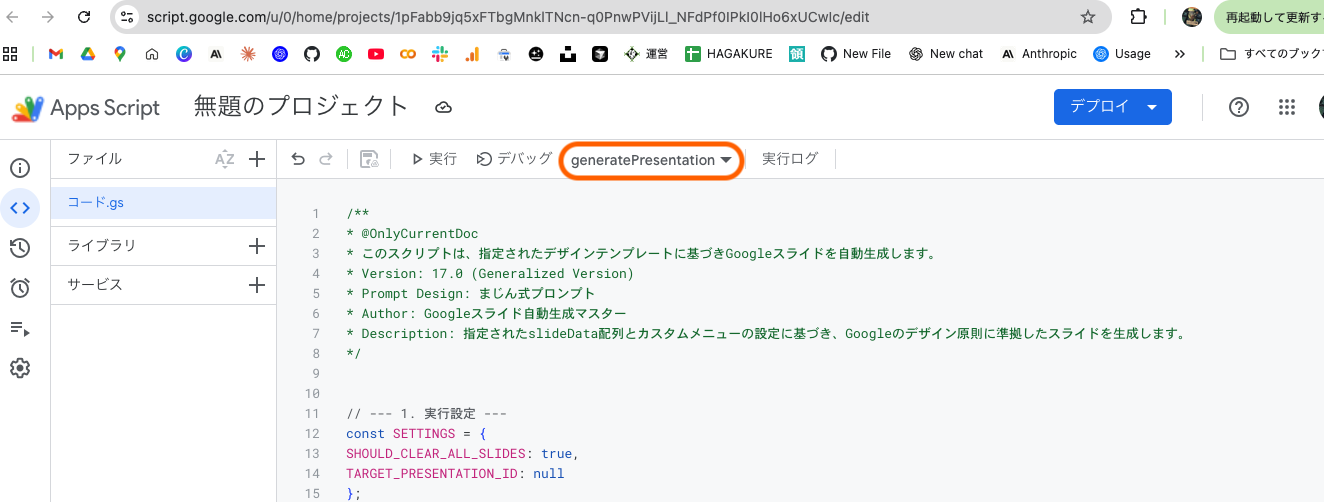Add a library with plus icon
1324x502 pixels.
(x=256, y=246)
